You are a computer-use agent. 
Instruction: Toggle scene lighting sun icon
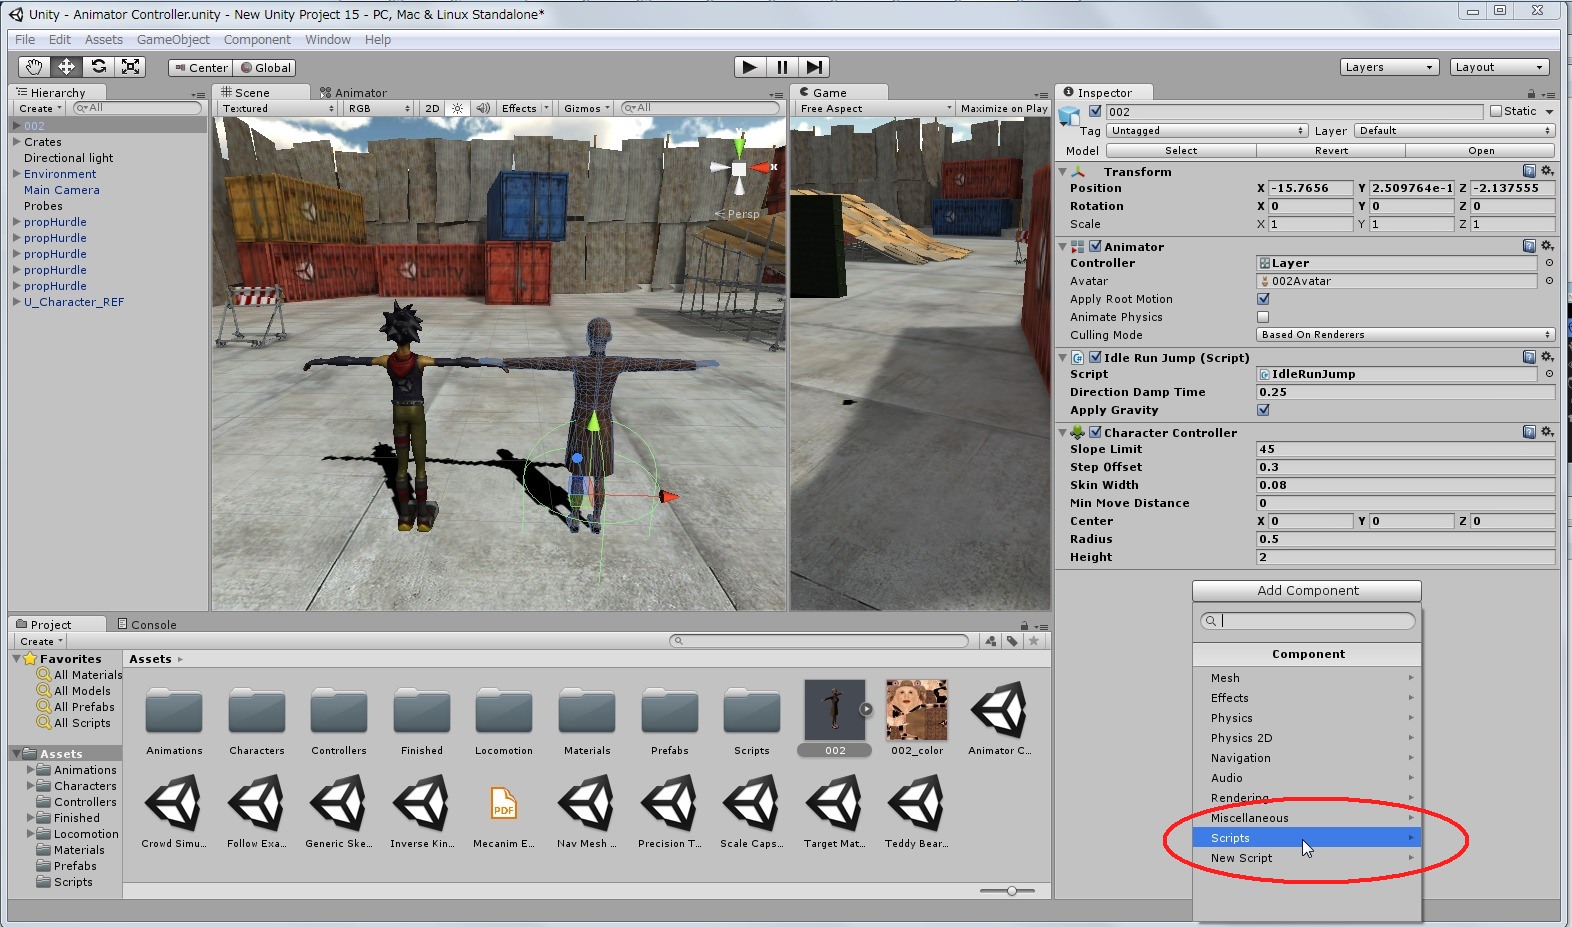[457, 108]
